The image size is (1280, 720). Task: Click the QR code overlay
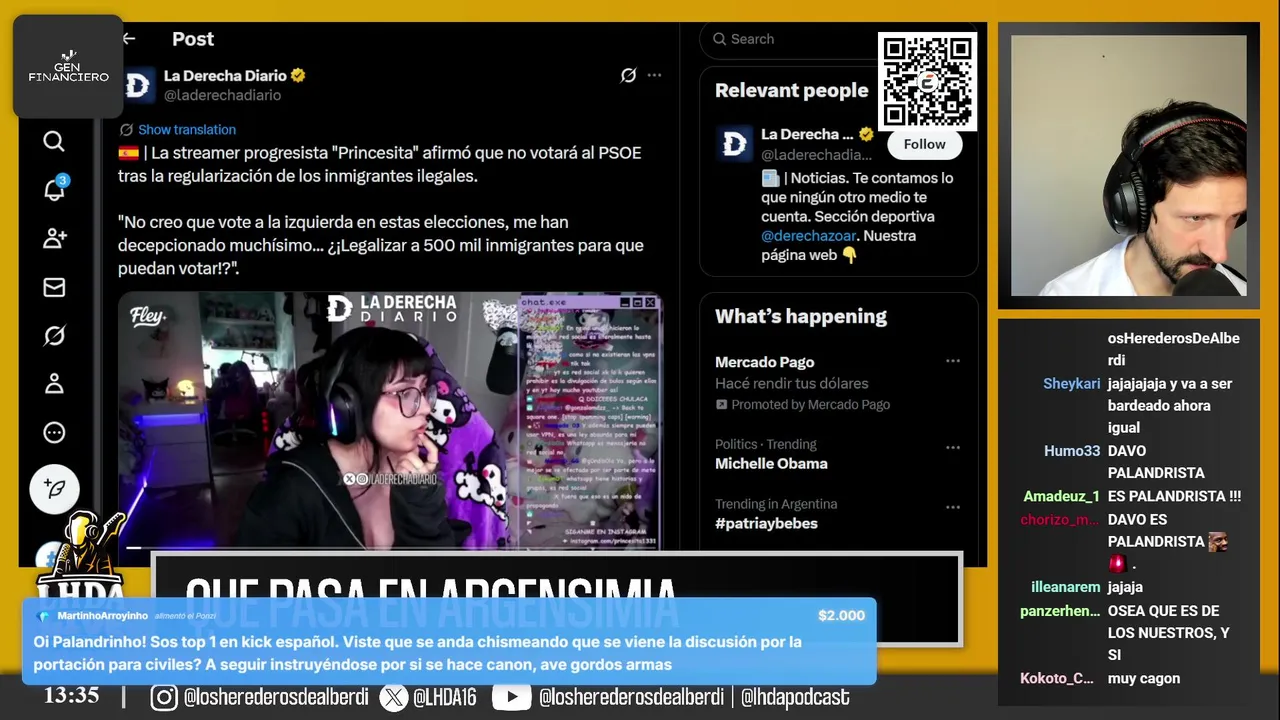click(x=927, y=81)
